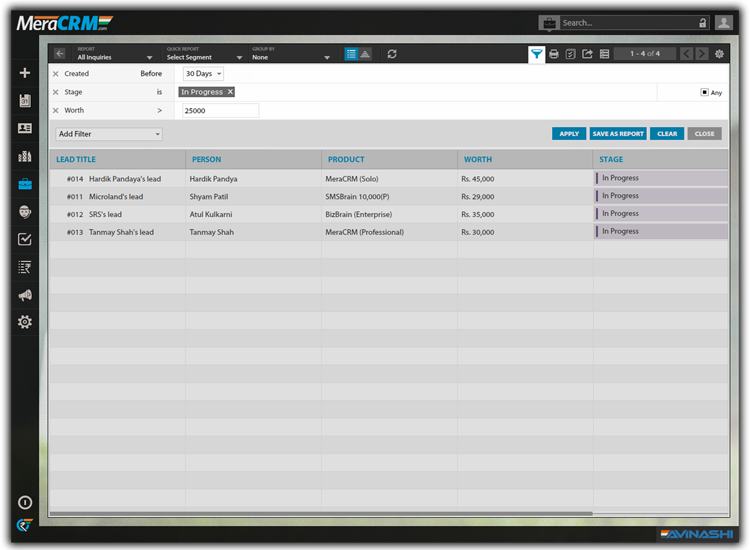Click worth value Rs. 45,000
This screenshot has width=750, height=550.
click(x=478, y=179)
